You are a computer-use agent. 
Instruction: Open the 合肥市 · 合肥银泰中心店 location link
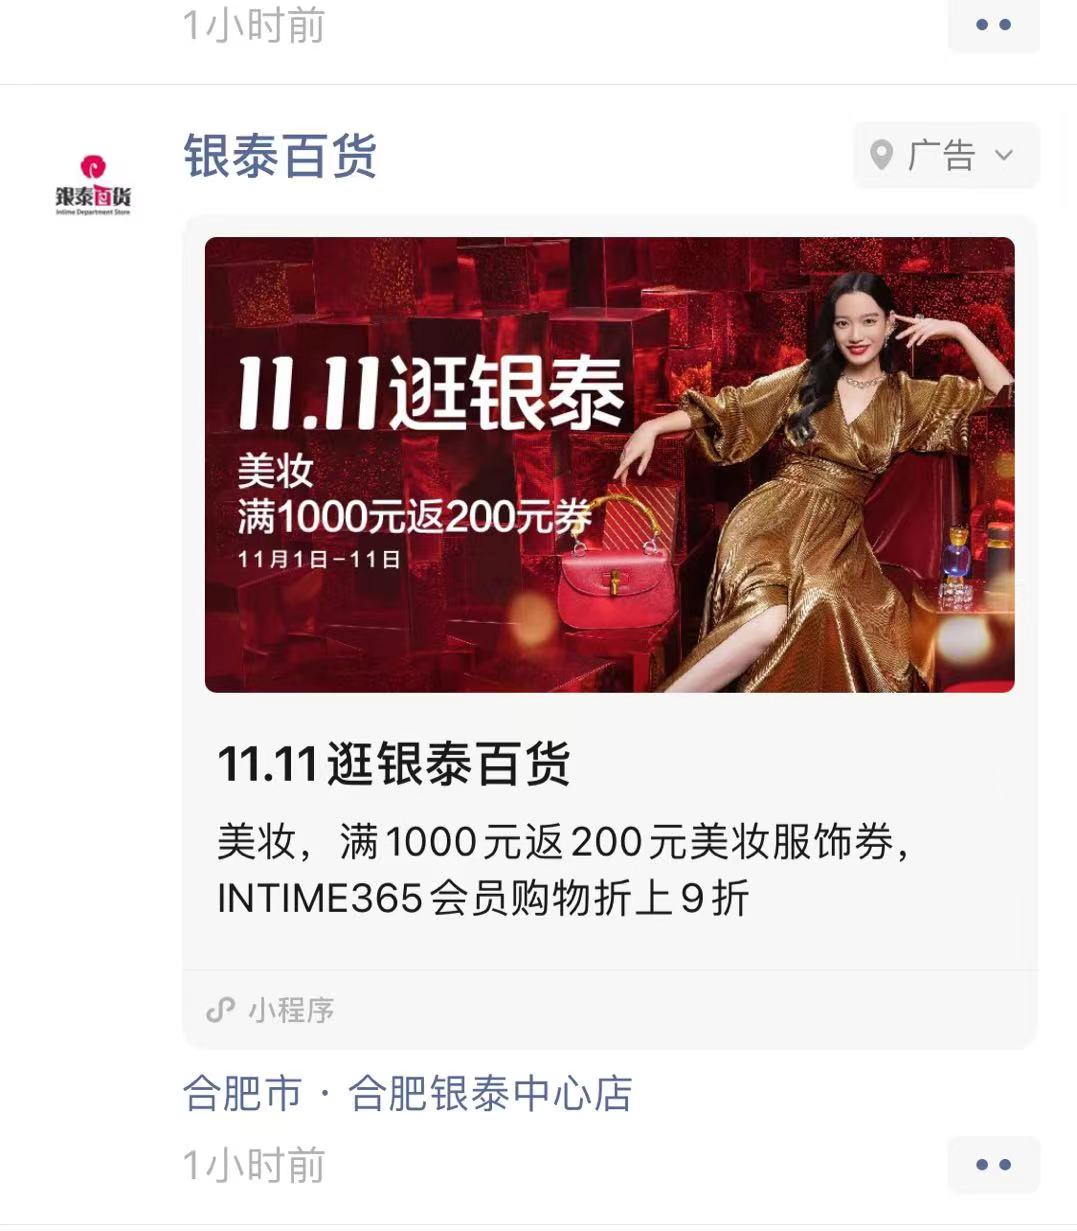point(408,1093)
